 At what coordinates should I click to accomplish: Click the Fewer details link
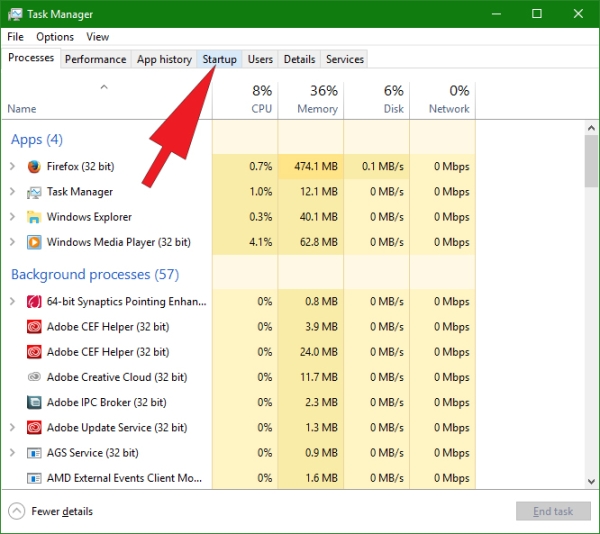coord(62,511)
